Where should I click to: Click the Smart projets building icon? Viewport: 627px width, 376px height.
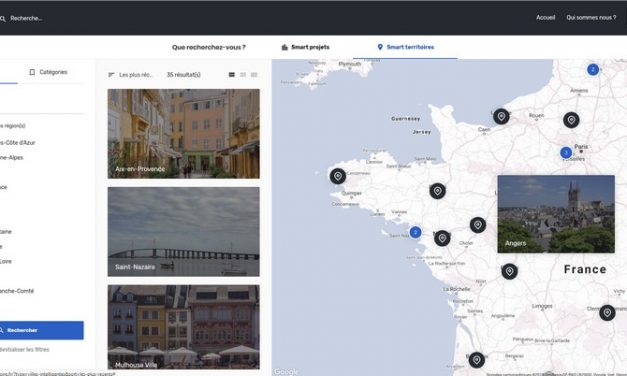point(285,47)
